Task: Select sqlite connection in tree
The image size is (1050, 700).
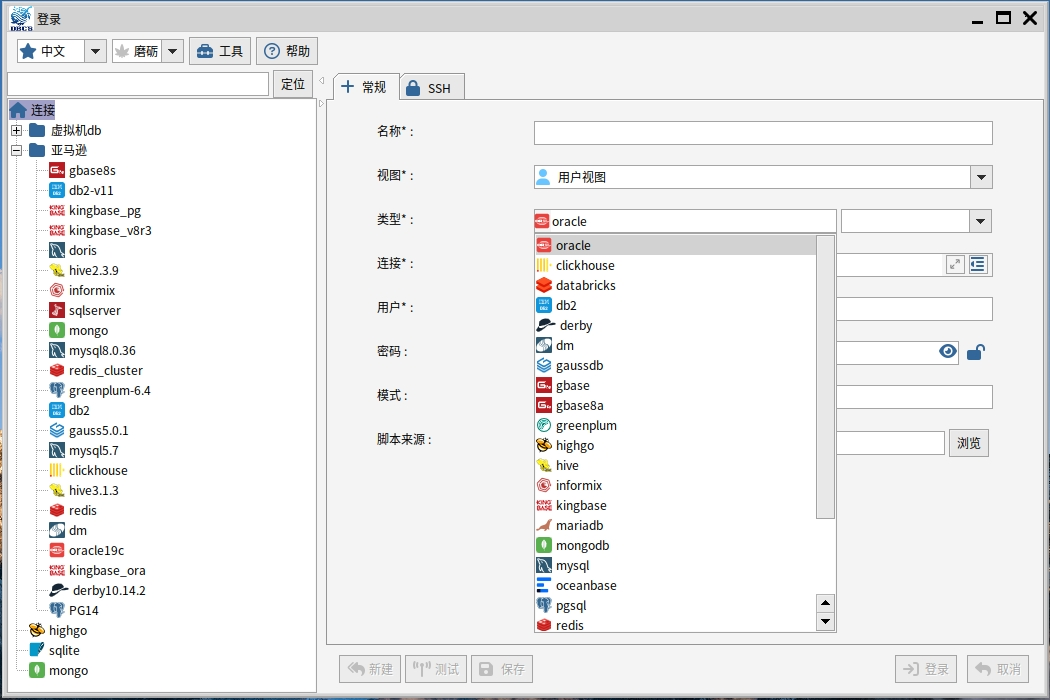Action: (54, 650)
